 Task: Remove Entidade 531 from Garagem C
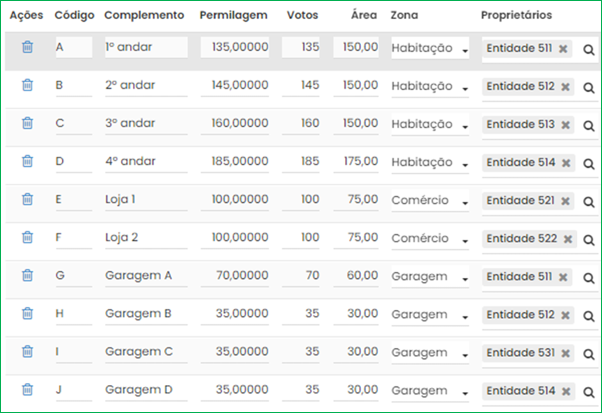[x=565, y=353]
